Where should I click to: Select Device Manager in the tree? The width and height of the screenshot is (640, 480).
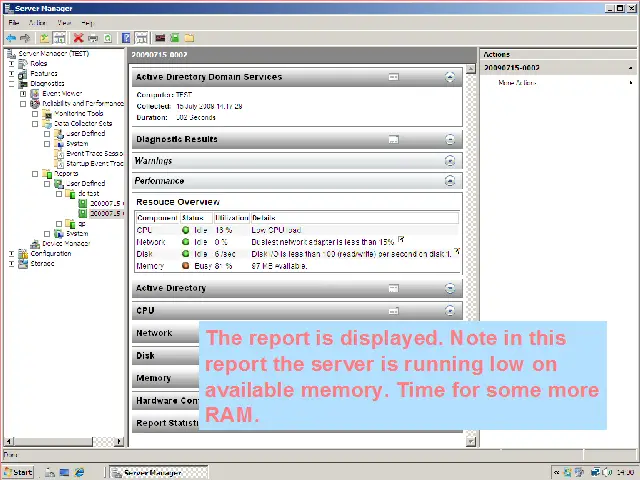click(66, 244)
